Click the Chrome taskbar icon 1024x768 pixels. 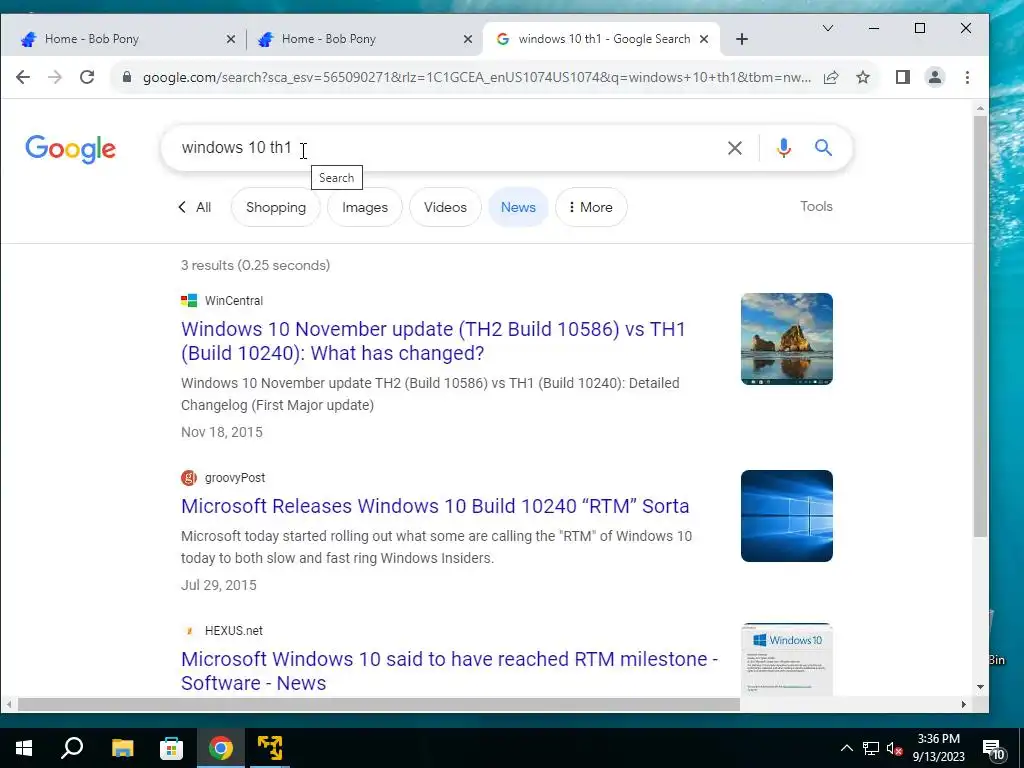click(221, 748)
